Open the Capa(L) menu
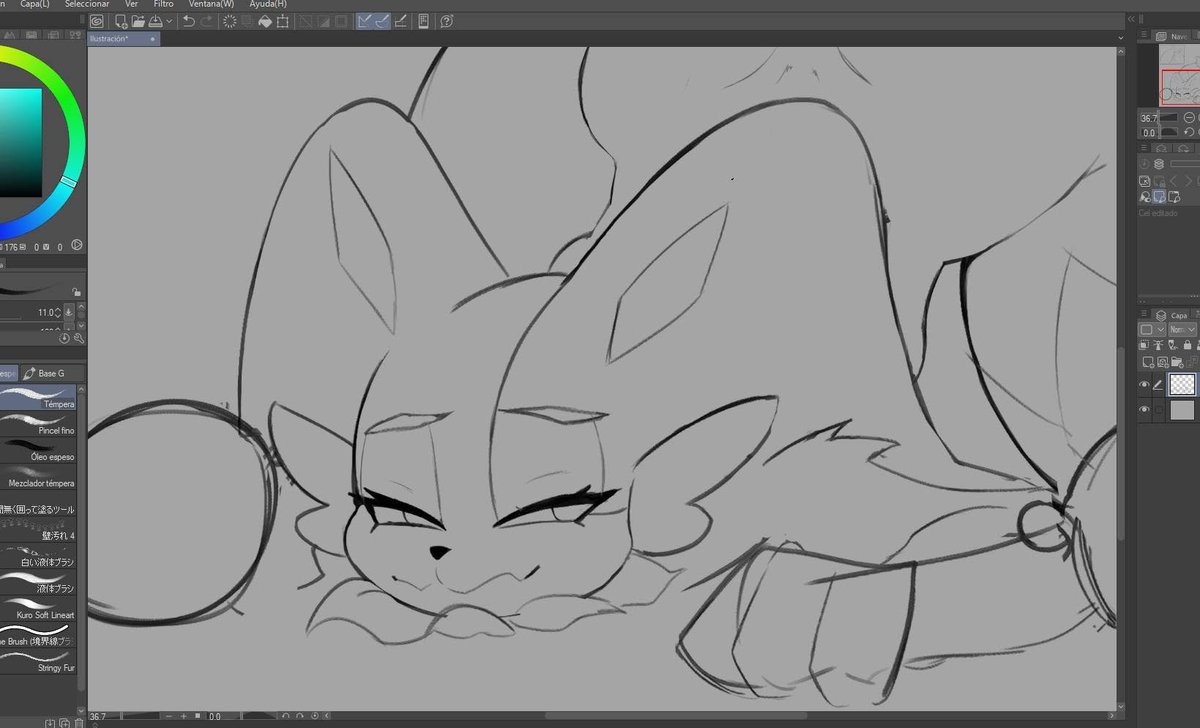The width and height of the screenshot is (1200, 728). pos(35,4)
